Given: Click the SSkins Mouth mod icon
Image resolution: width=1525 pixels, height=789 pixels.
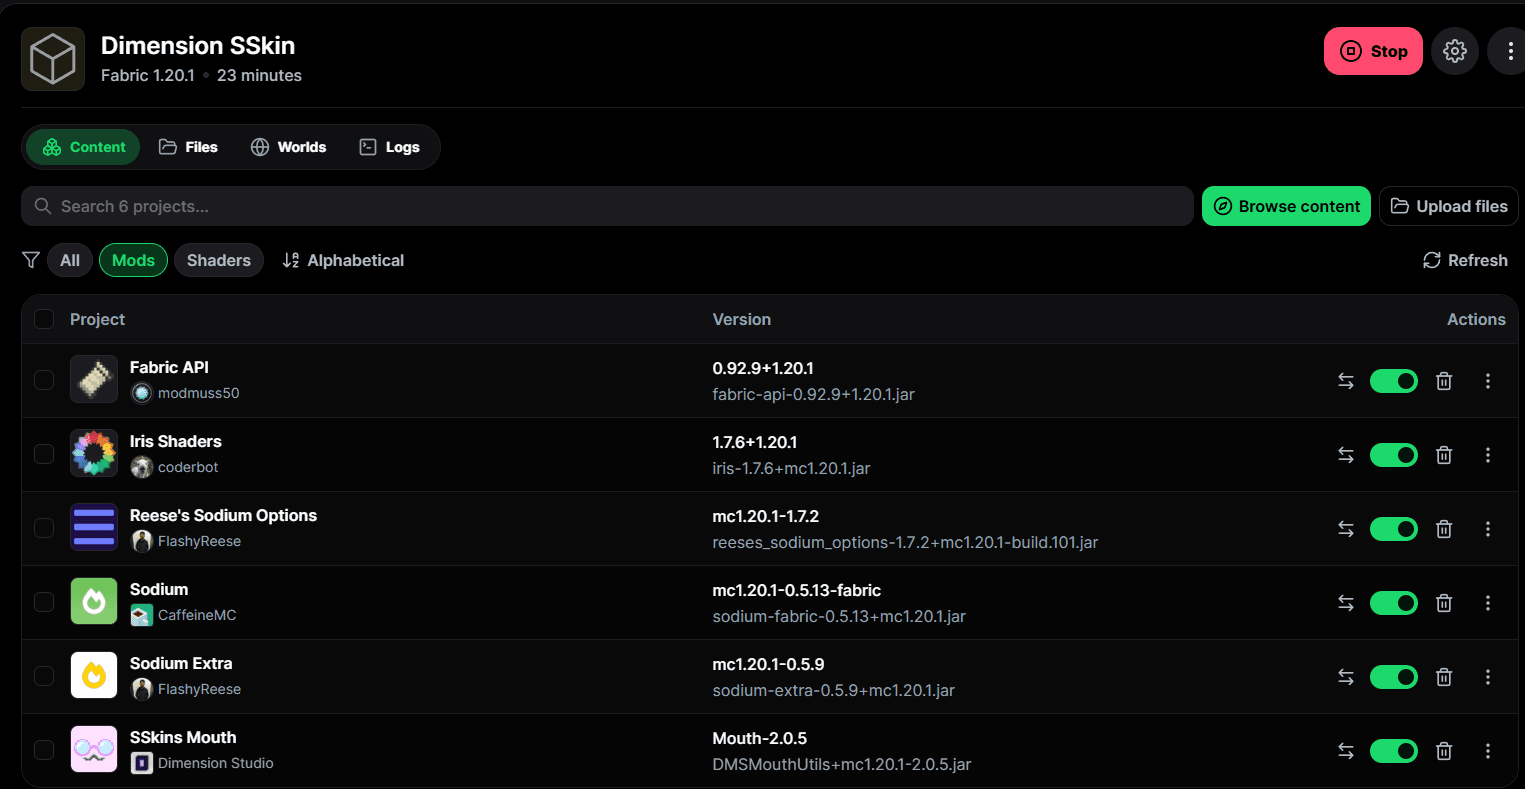Looking at the screenshot, I should click(x=94, y=750).
